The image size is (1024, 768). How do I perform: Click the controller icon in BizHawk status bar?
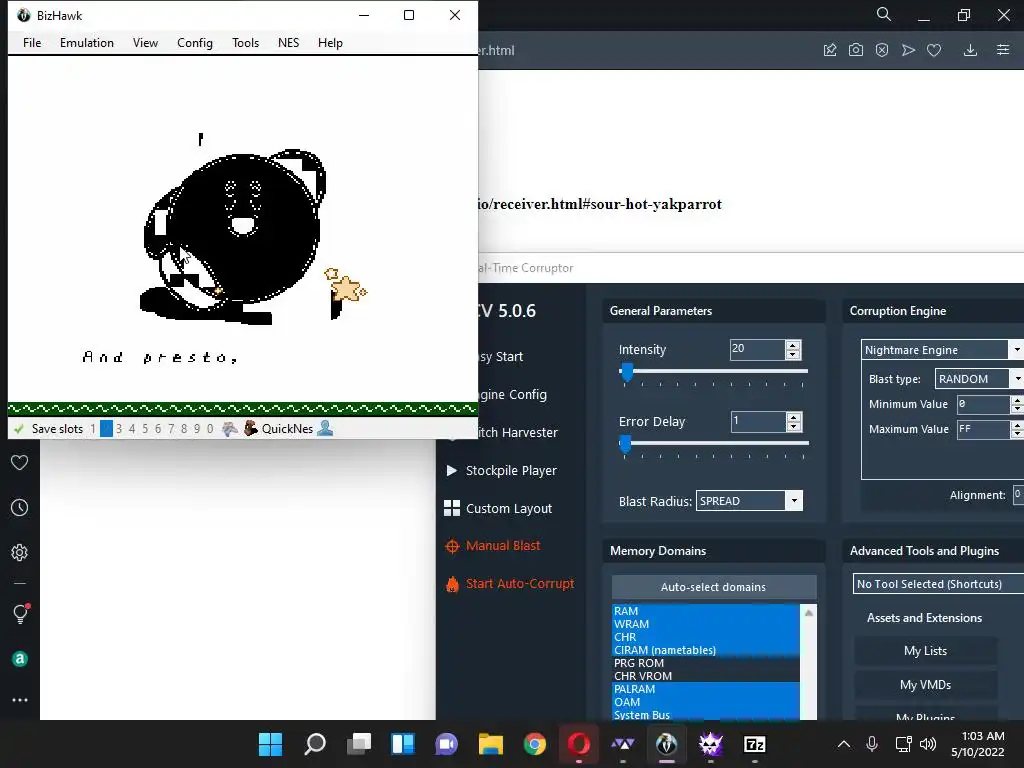coord(230,428)
